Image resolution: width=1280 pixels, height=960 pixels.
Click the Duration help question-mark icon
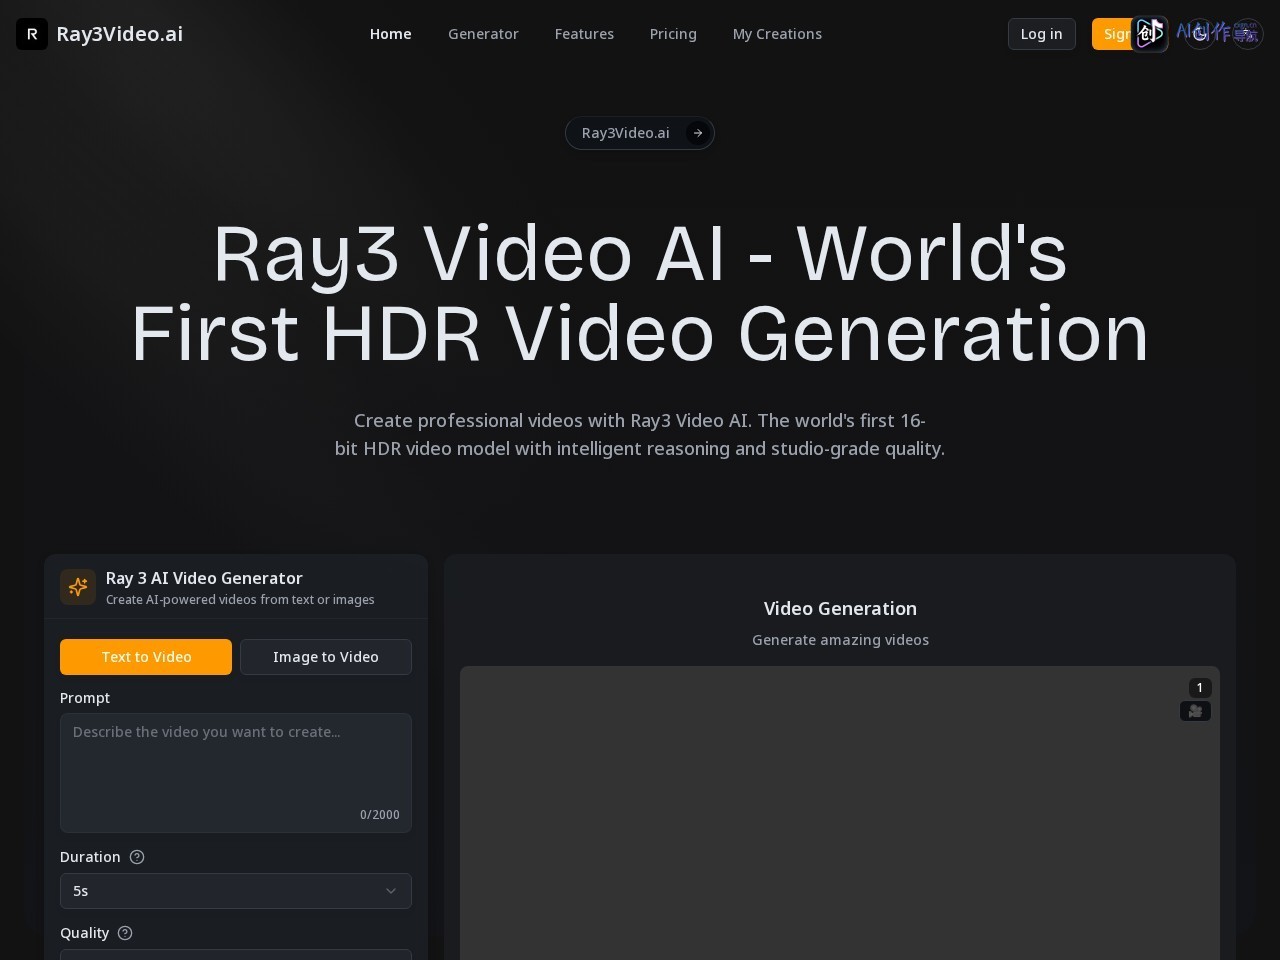click(x=138, y=857)
